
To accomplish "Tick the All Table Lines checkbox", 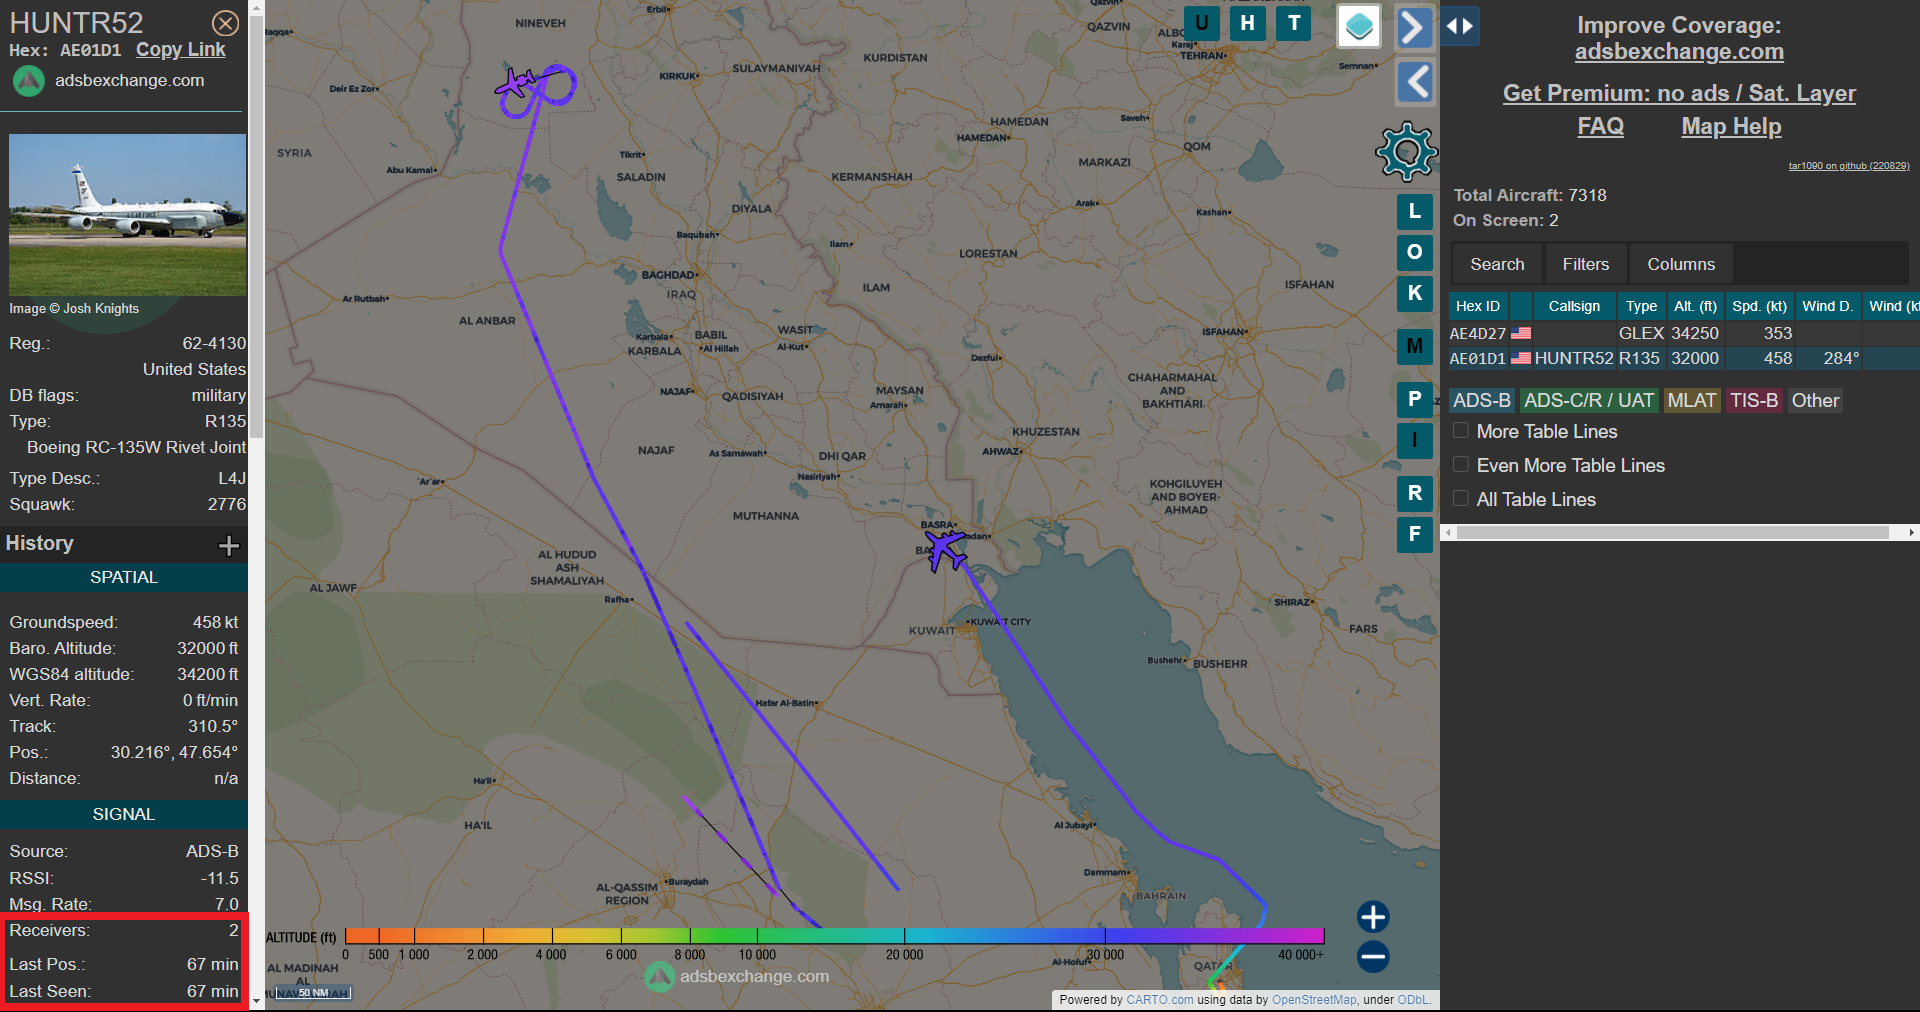I will 1461,499.
